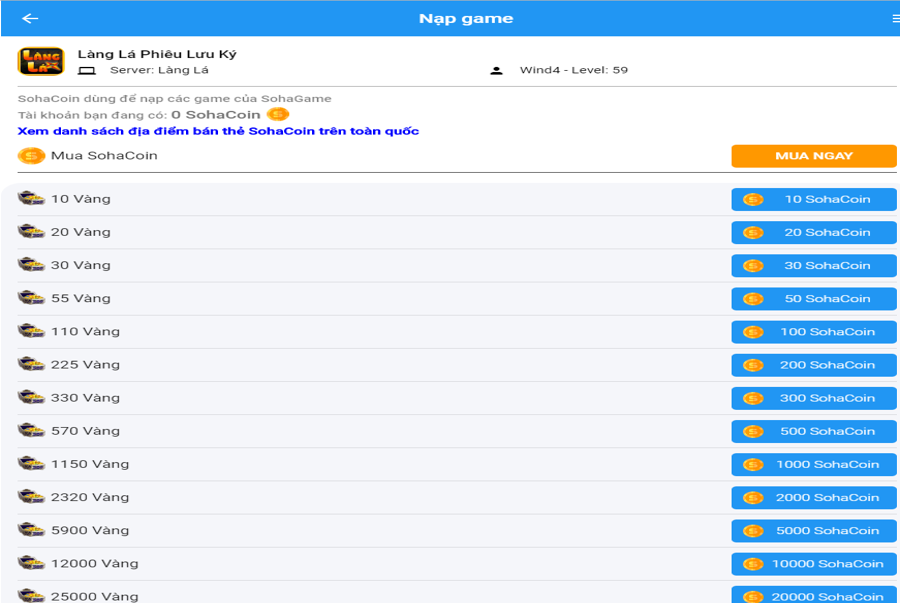Image resolution: width=900 pixels, height=603 pixels.
Task: Click the chest icon for 55 Vàng
Action: [31, 298]
